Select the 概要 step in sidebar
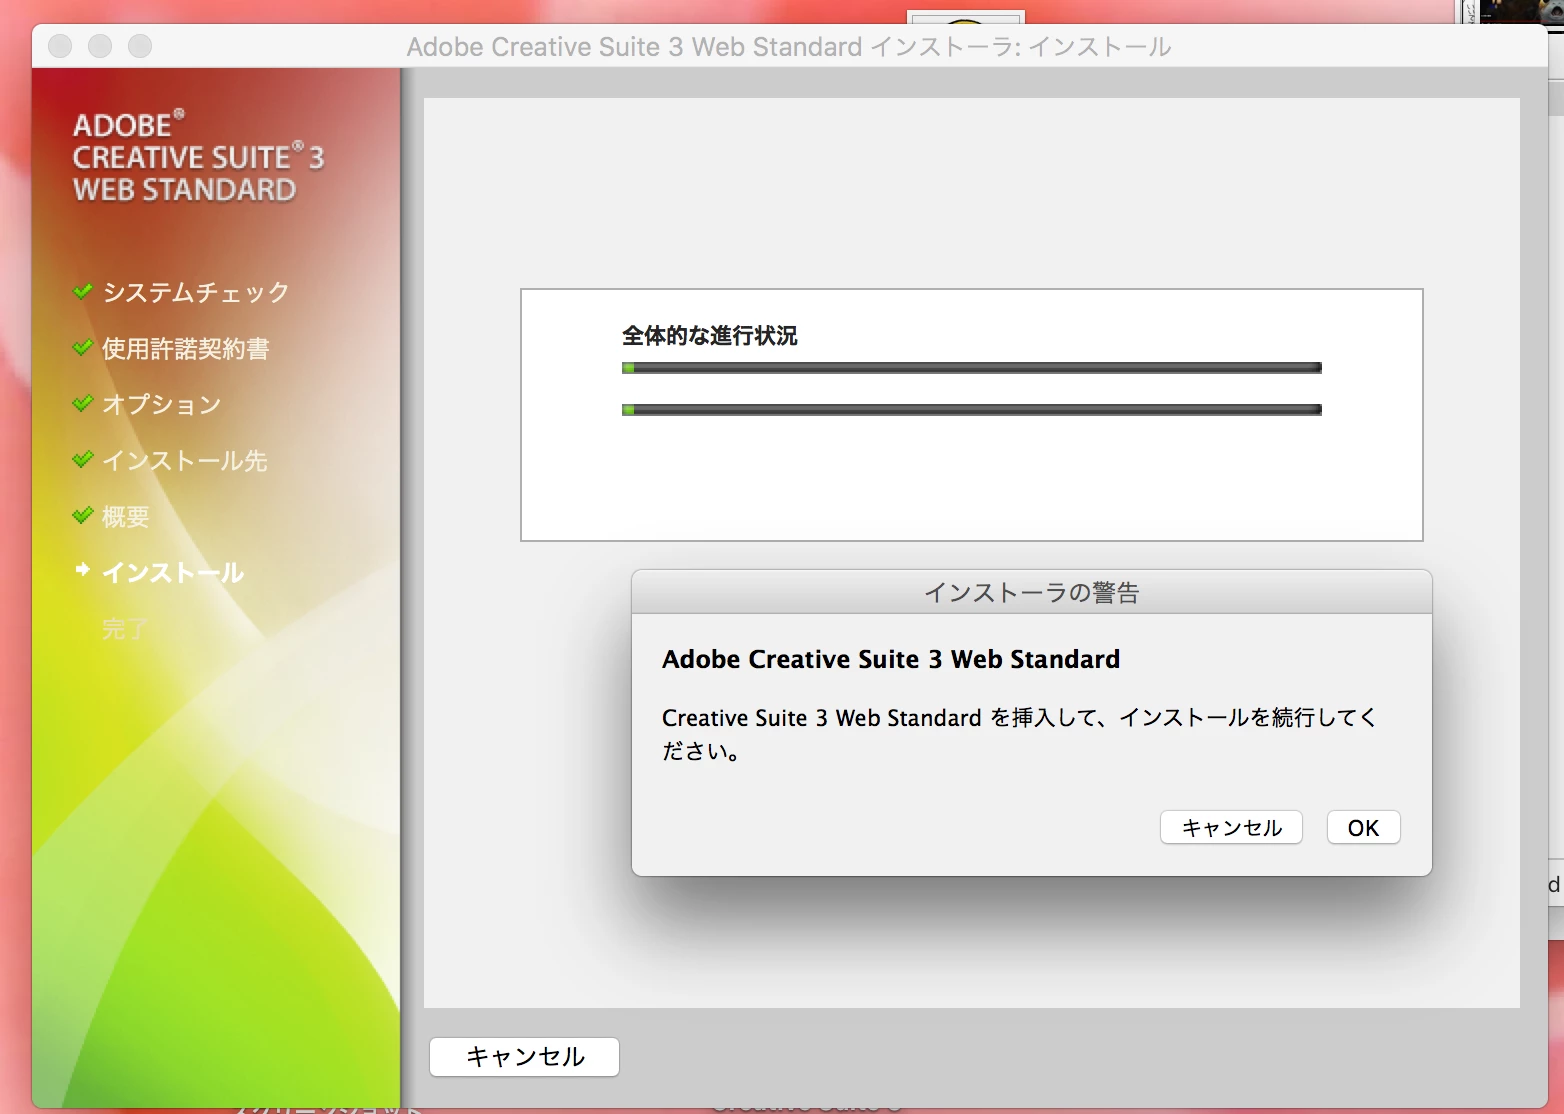 (x=126, y=516)
